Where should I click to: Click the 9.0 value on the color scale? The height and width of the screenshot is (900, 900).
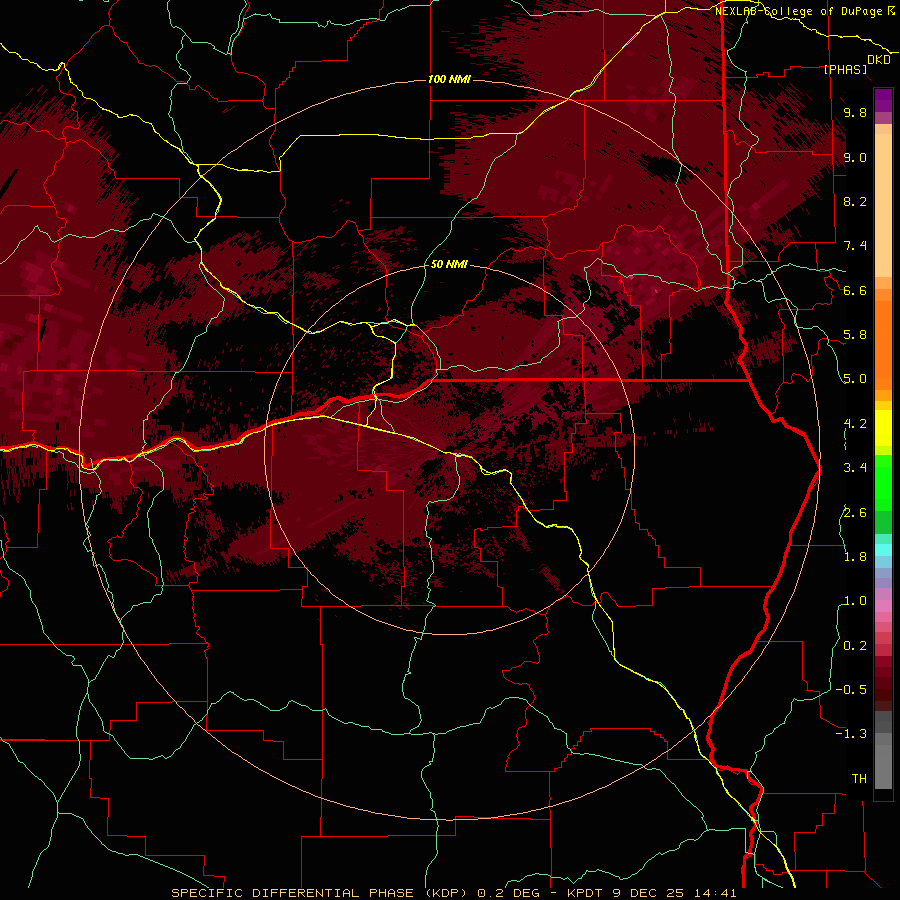point(855,157)
